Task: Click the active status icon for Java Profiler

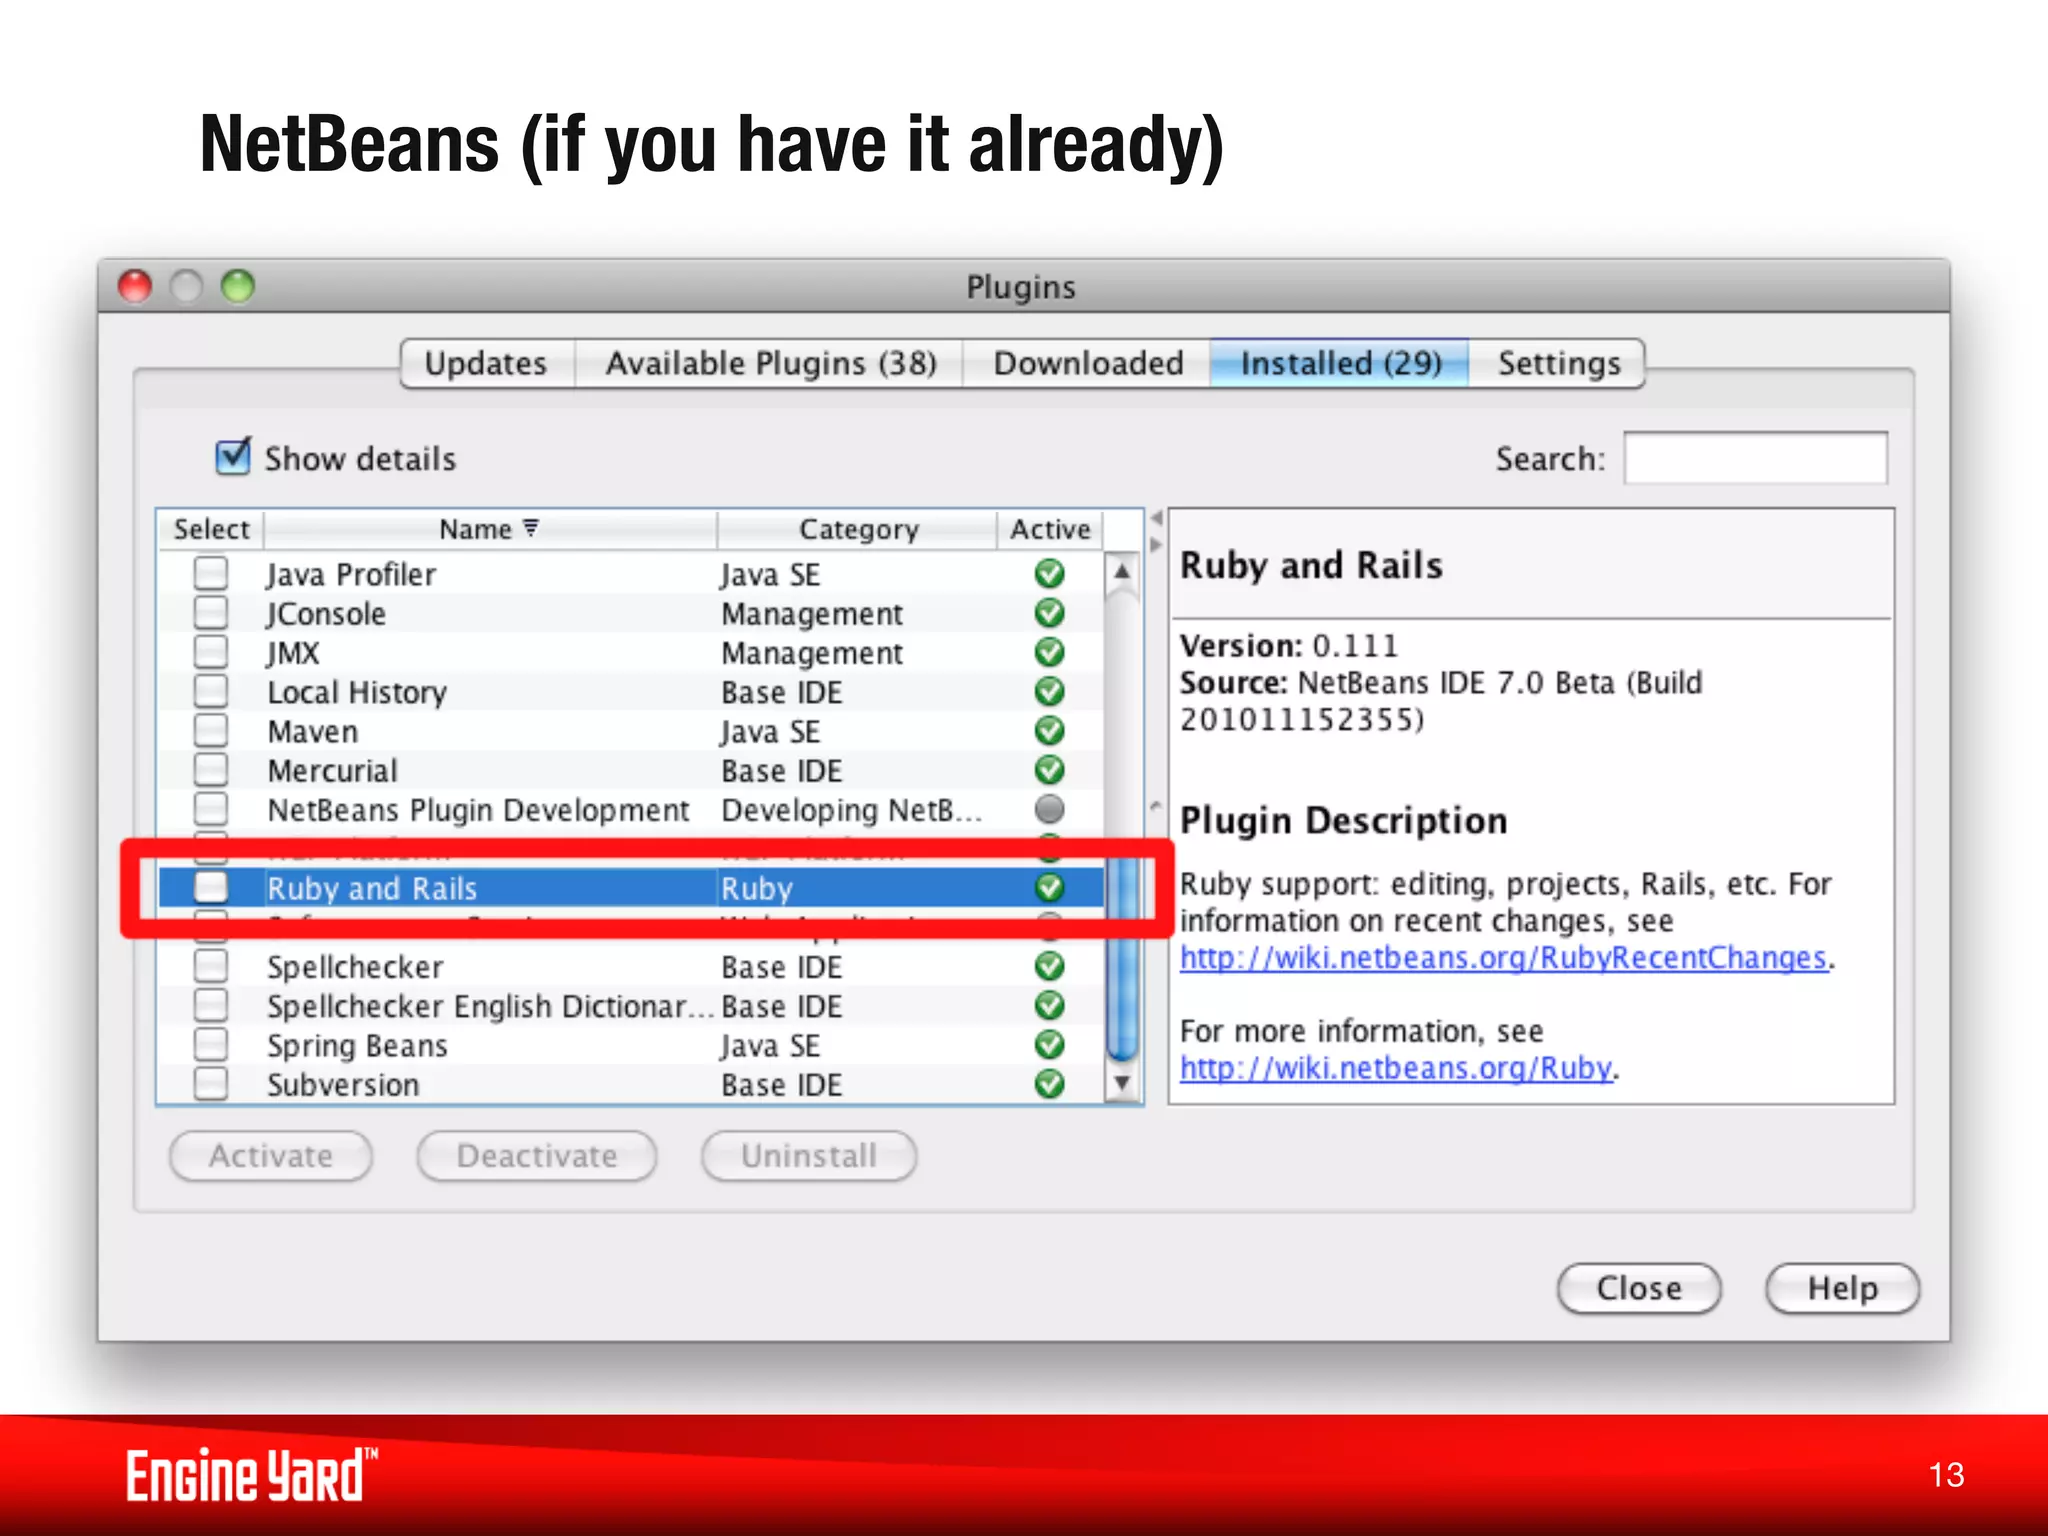Action: point(1049,574)
